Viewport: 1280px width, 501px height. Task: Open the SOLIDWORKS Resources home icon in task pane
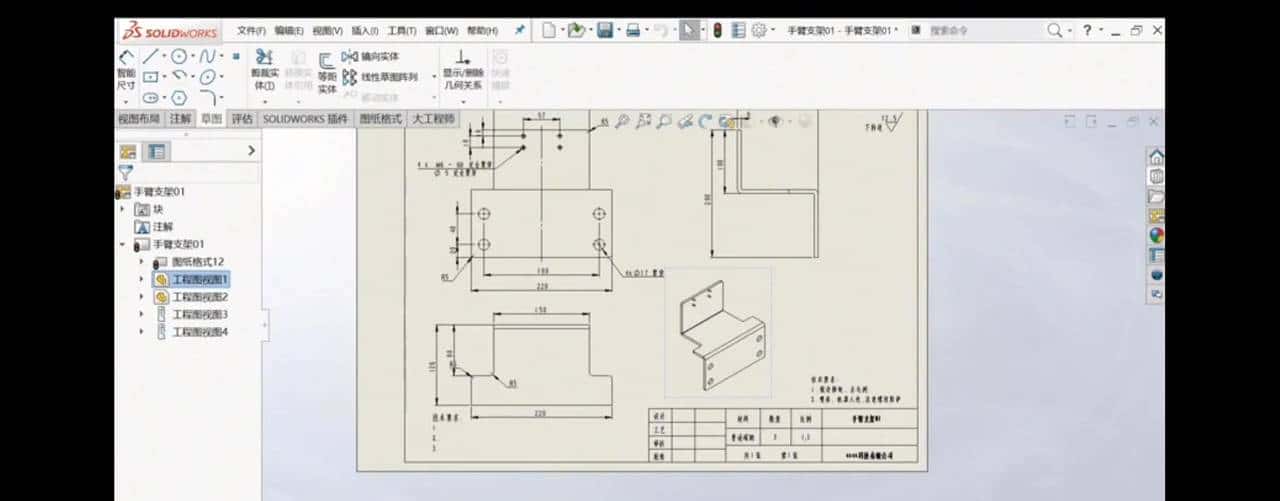coord(1156,157)
